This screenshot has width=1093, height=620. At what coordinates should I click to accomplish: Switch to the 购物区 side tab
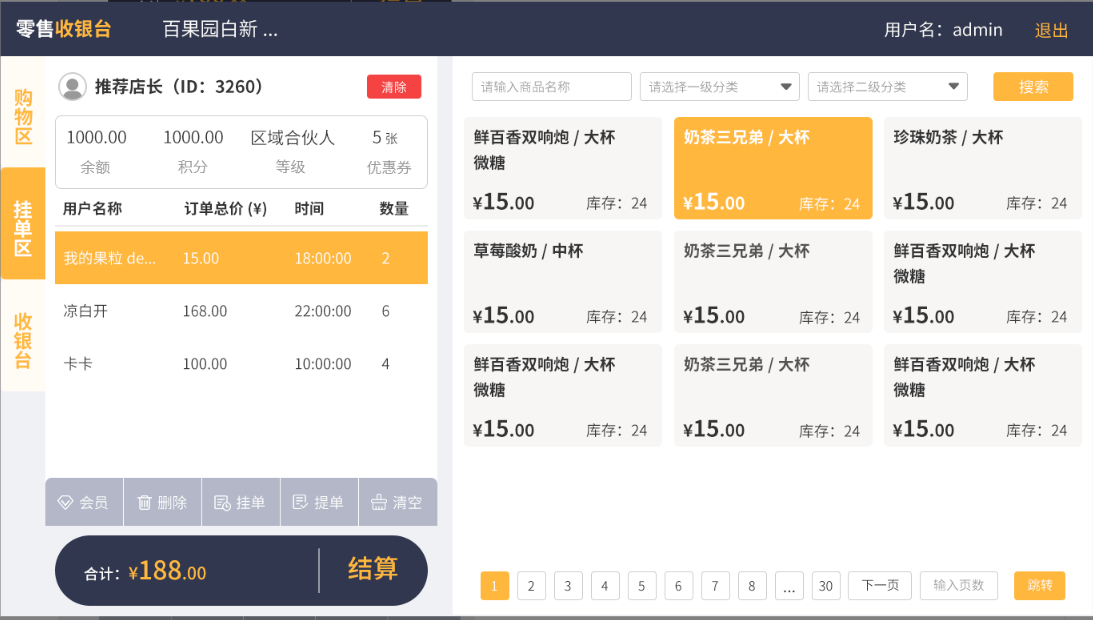[23, 117]
